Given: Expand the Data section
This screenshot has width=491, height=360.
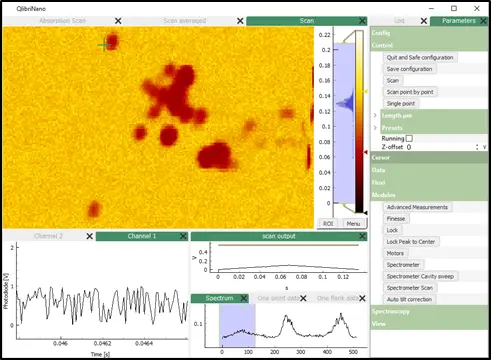Looking at the screenshot, I should point(429,170).
